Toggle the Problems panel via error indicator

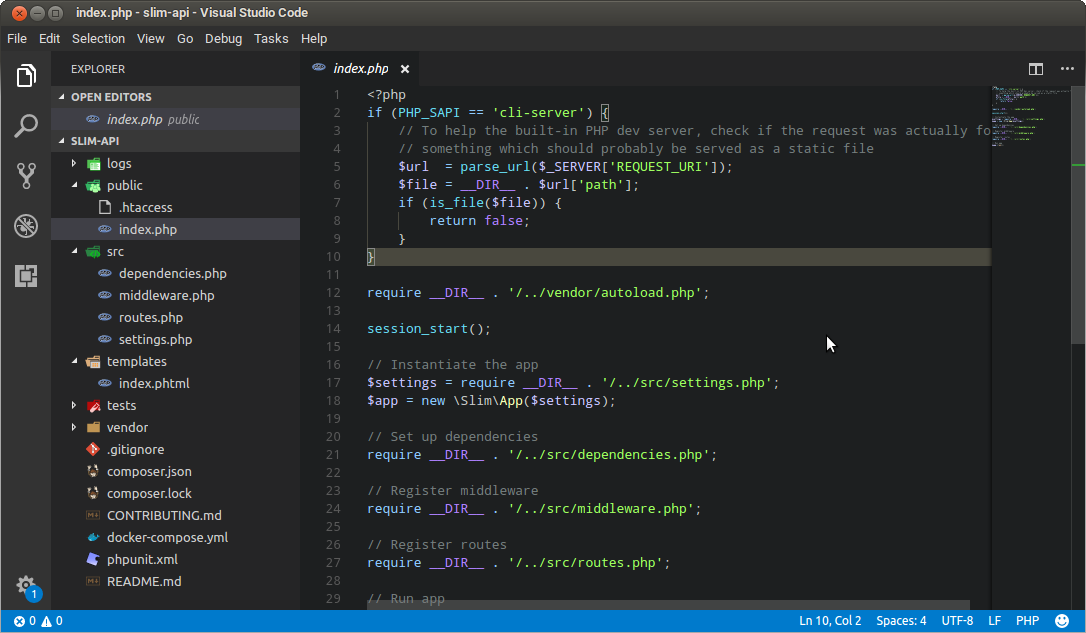pos(30,620)
